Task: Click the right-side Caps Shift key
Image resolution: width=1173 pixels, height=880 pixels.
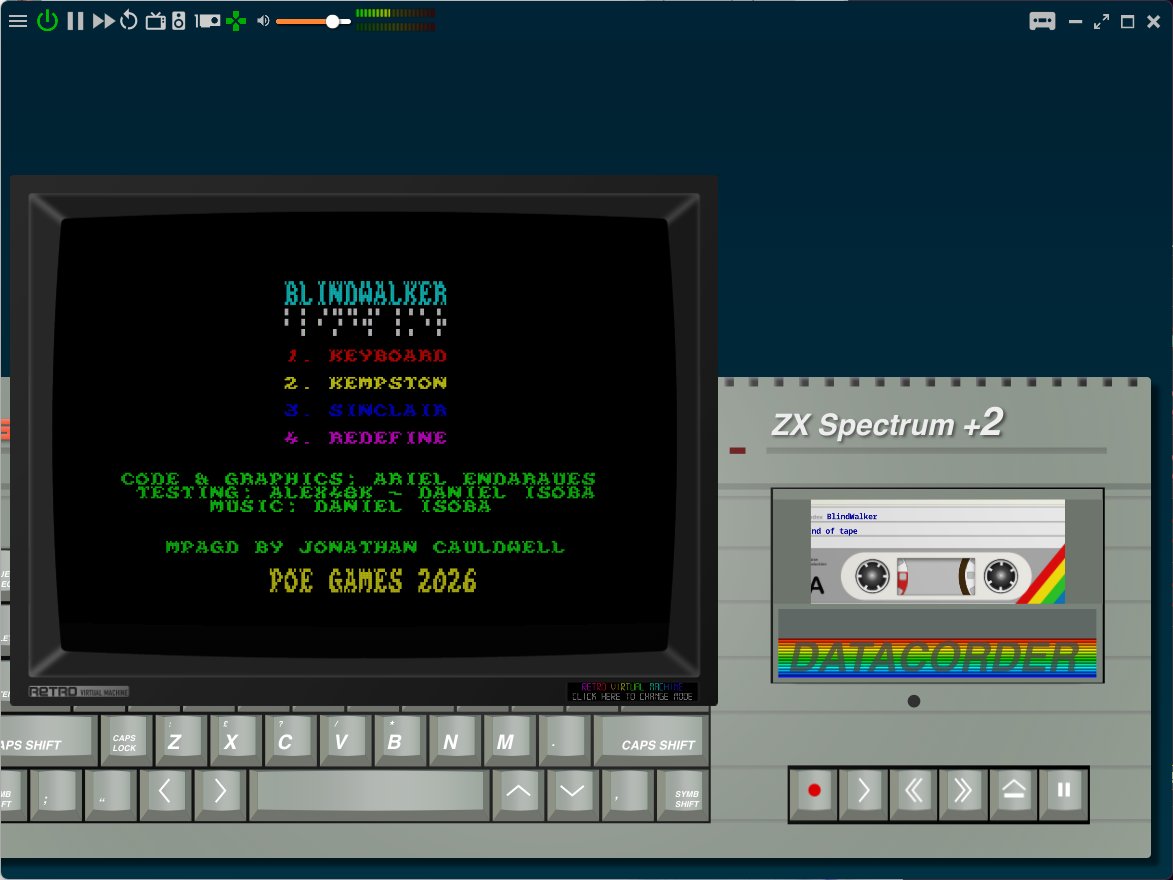Action: [651, 739]
